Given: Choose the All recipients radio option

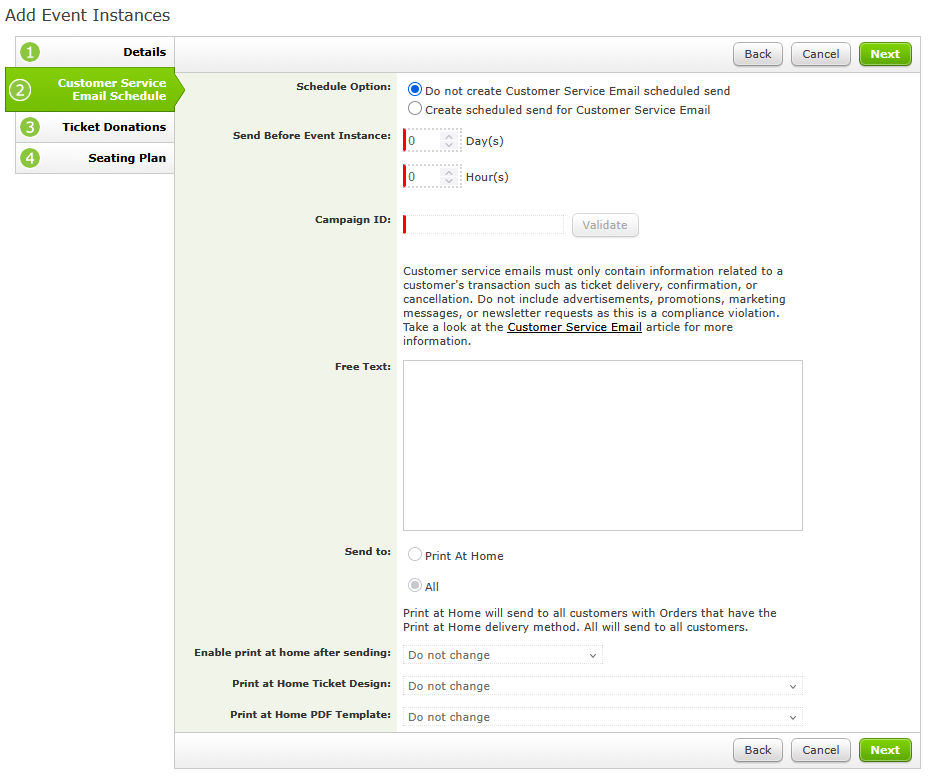Looking at the screenshot, I should click(415, 586).
